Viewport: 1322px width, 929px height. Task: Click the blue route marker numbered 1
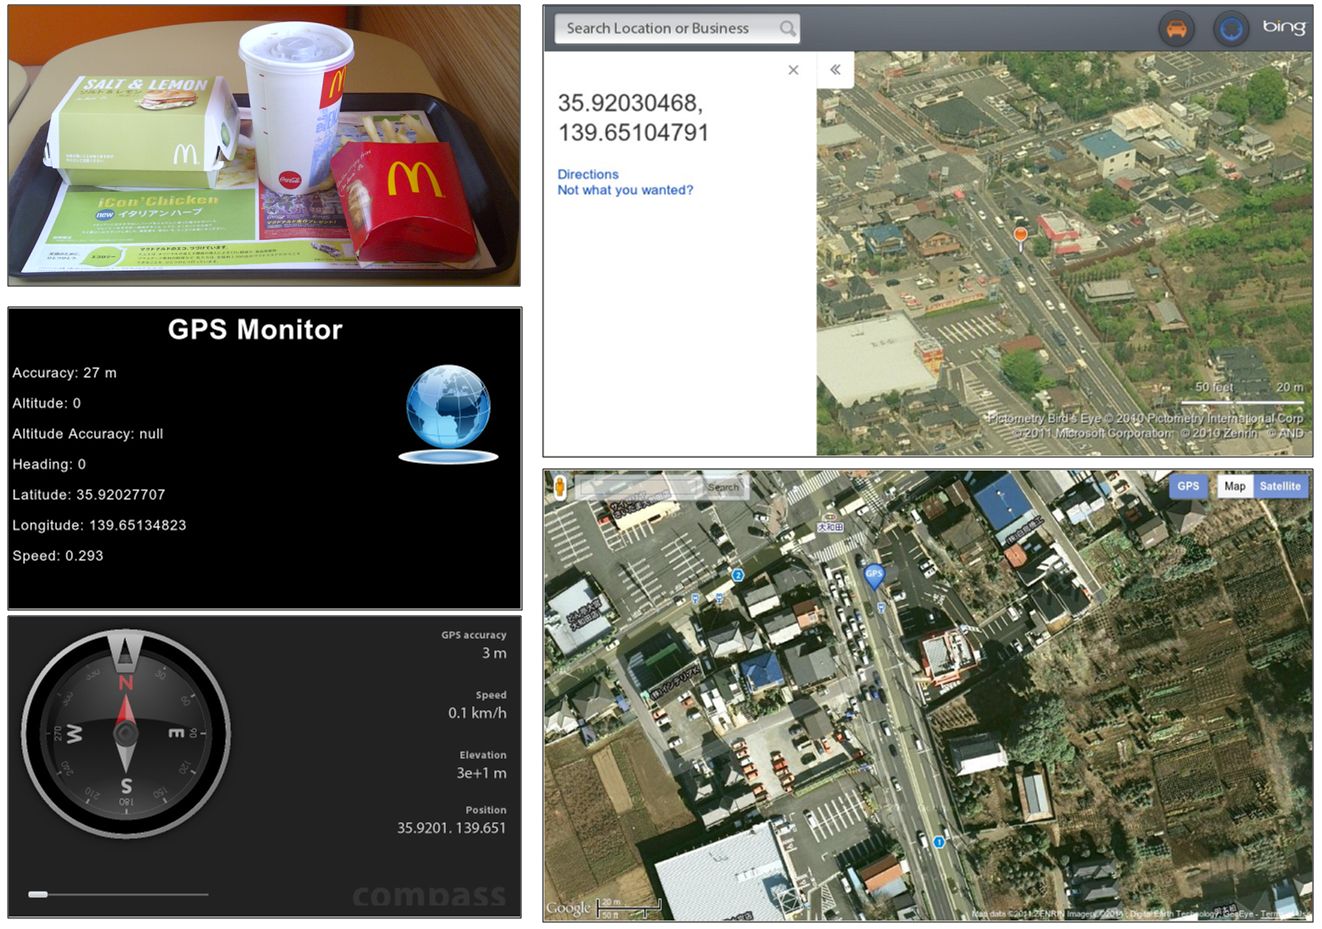[x=939, y=842]
